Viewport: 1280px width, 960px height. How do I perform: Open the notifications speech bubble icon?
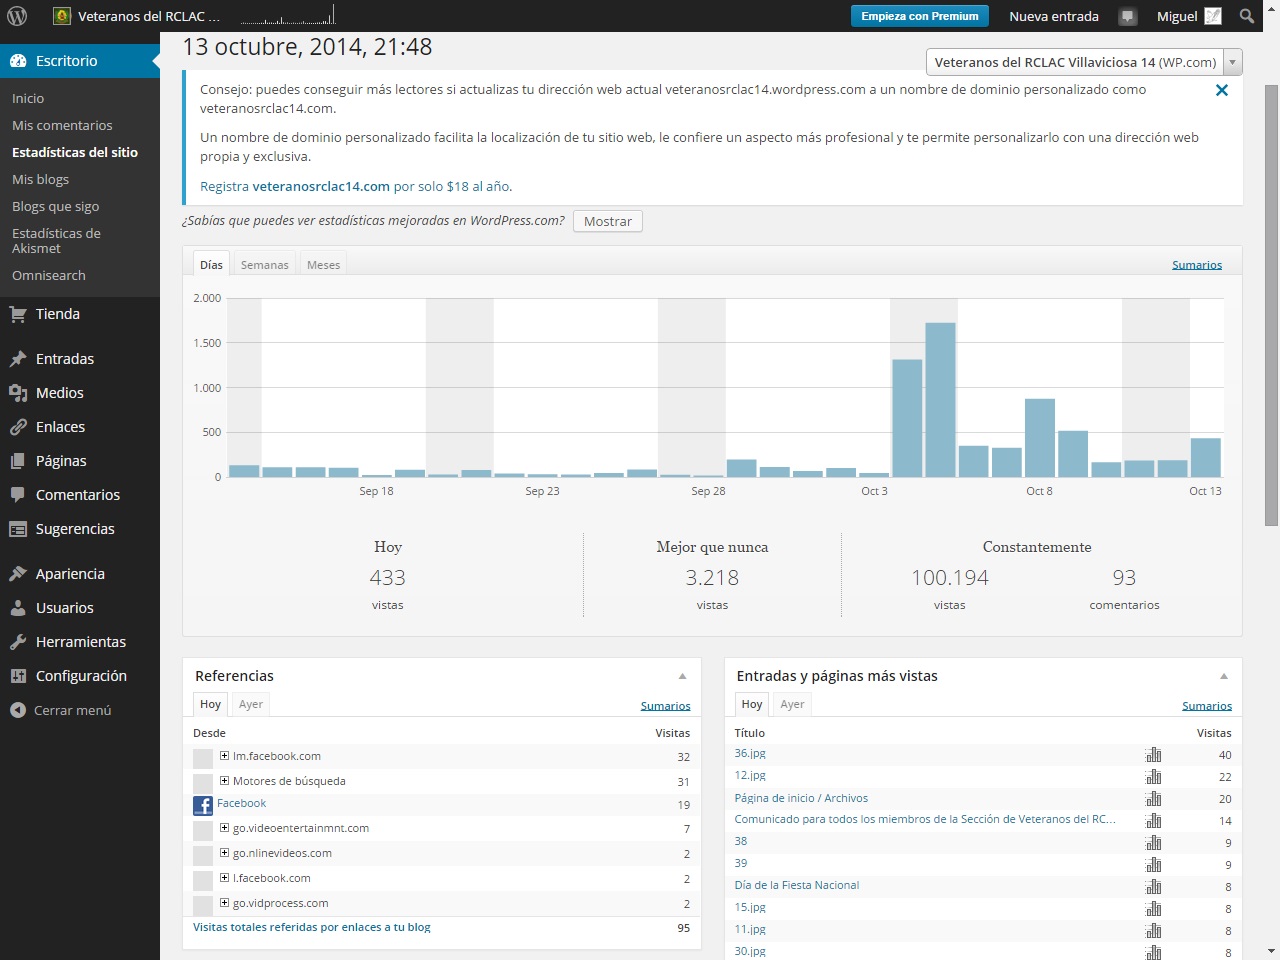1128,16
